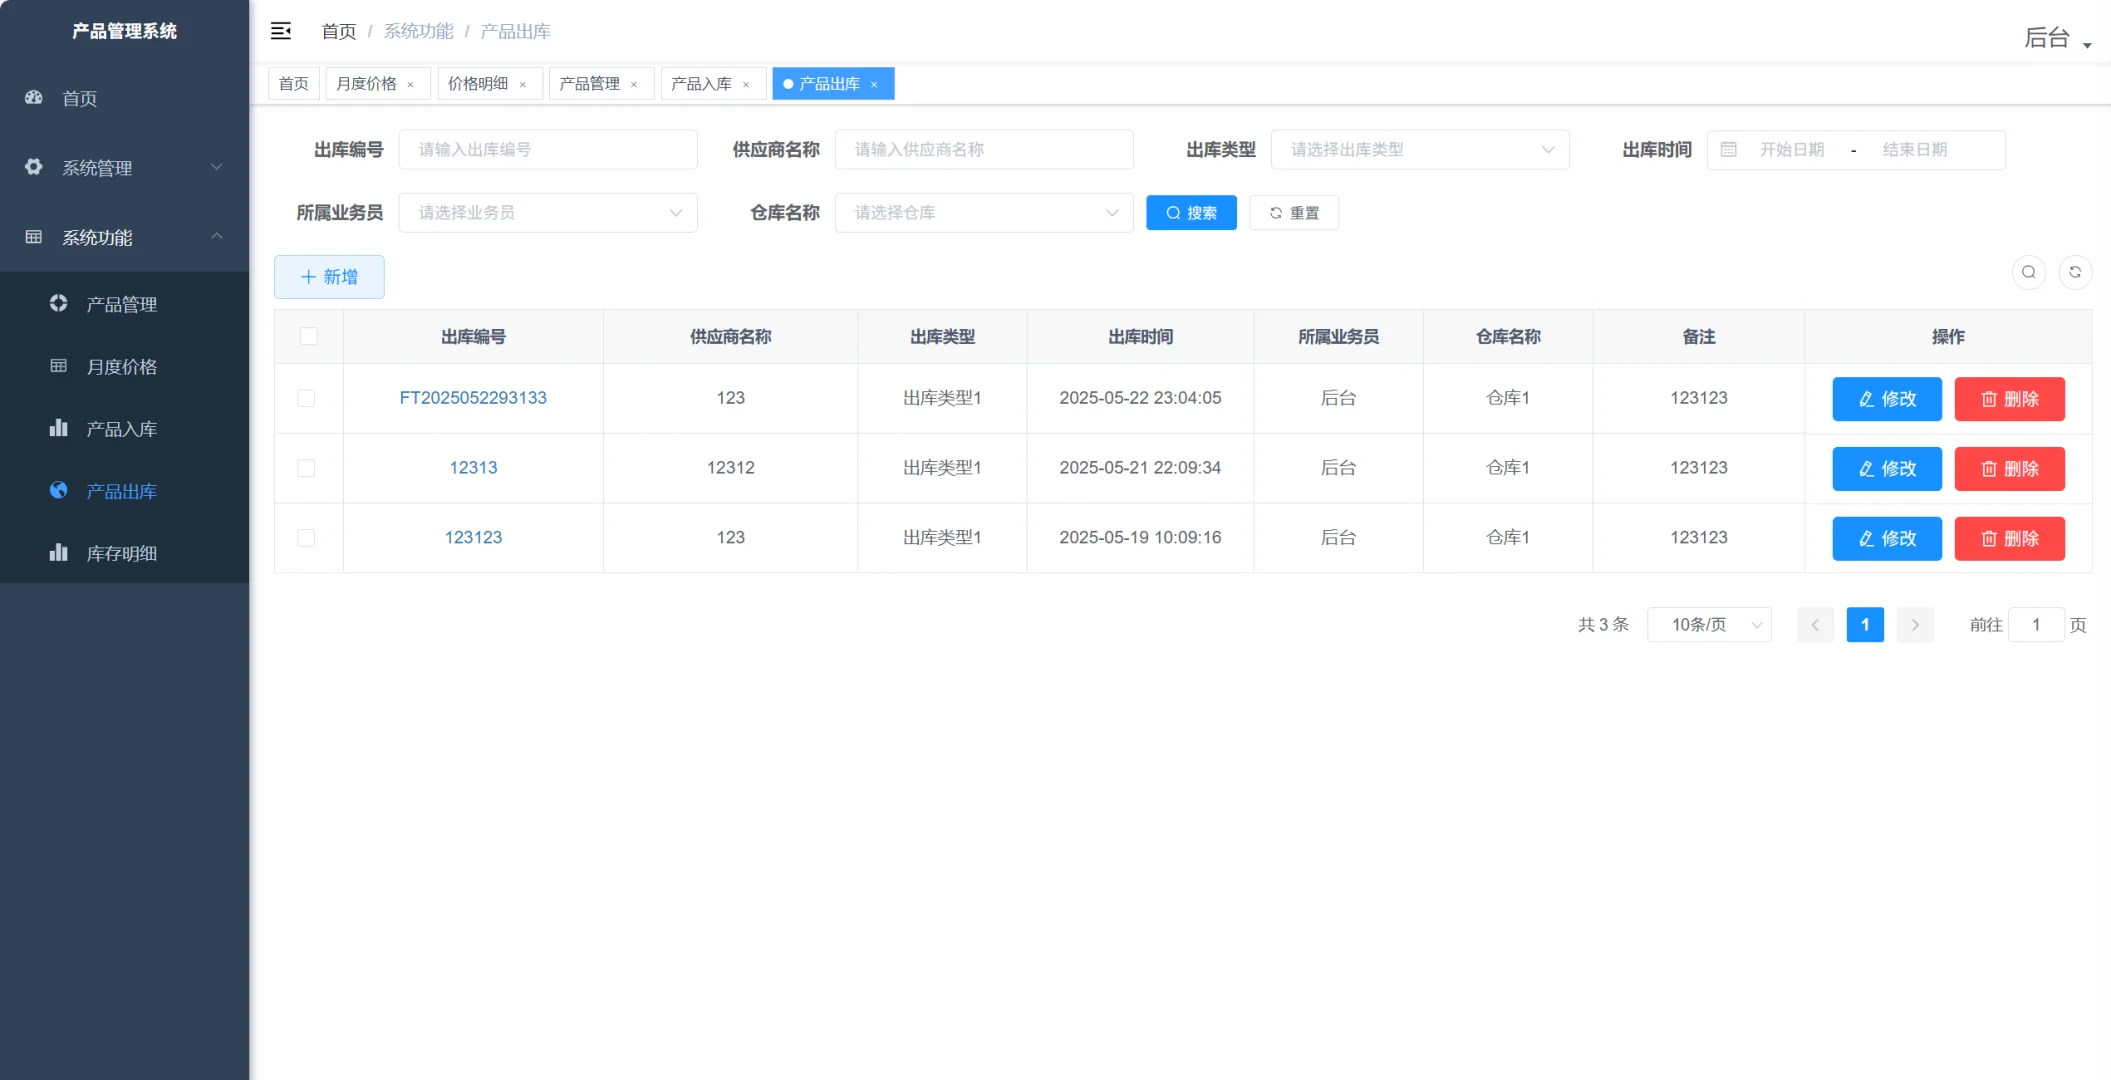
Task: Open record FT2025052293133
Action: [x=473, y=398]
